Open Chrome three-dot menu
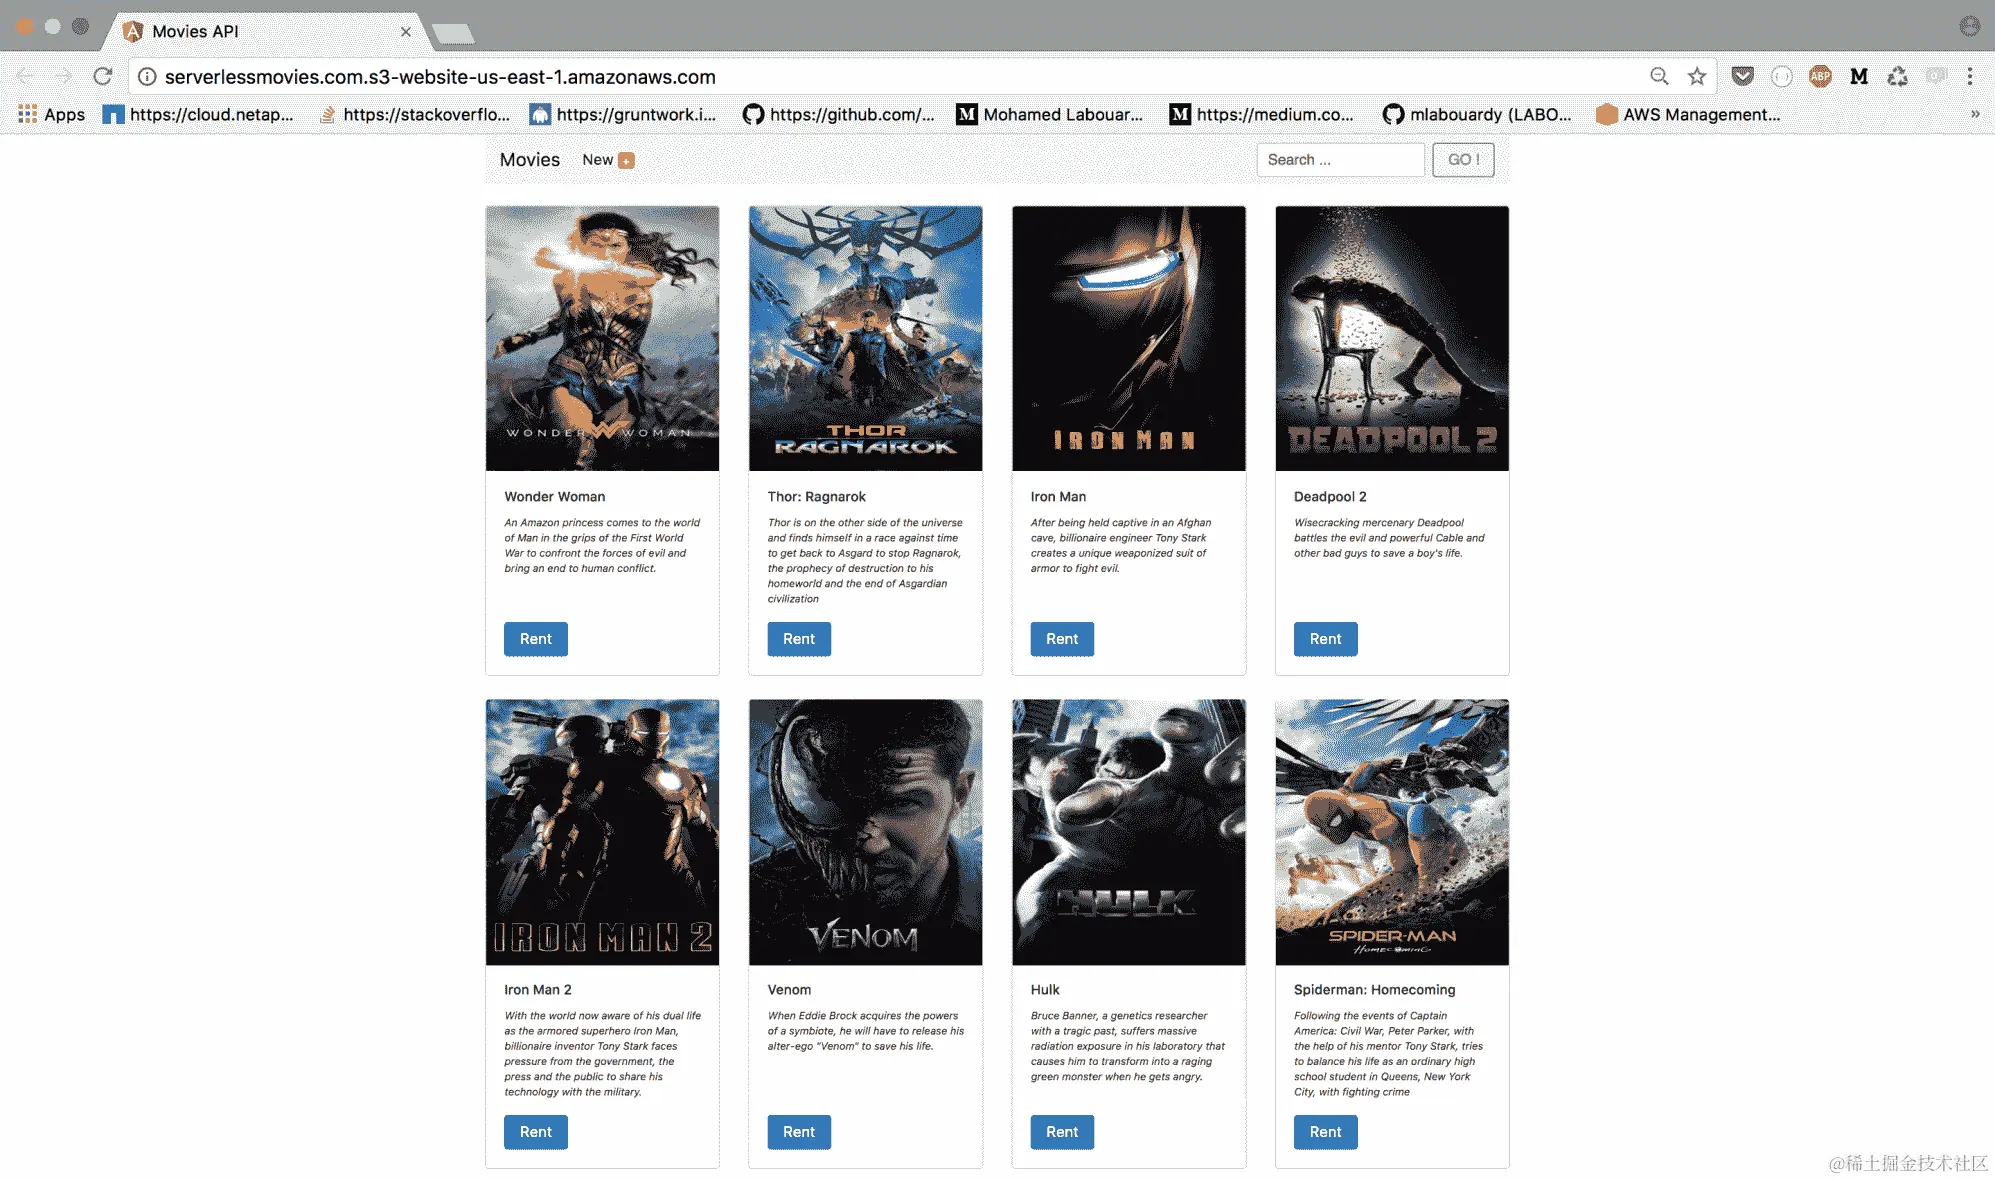 pos(1970,76)
